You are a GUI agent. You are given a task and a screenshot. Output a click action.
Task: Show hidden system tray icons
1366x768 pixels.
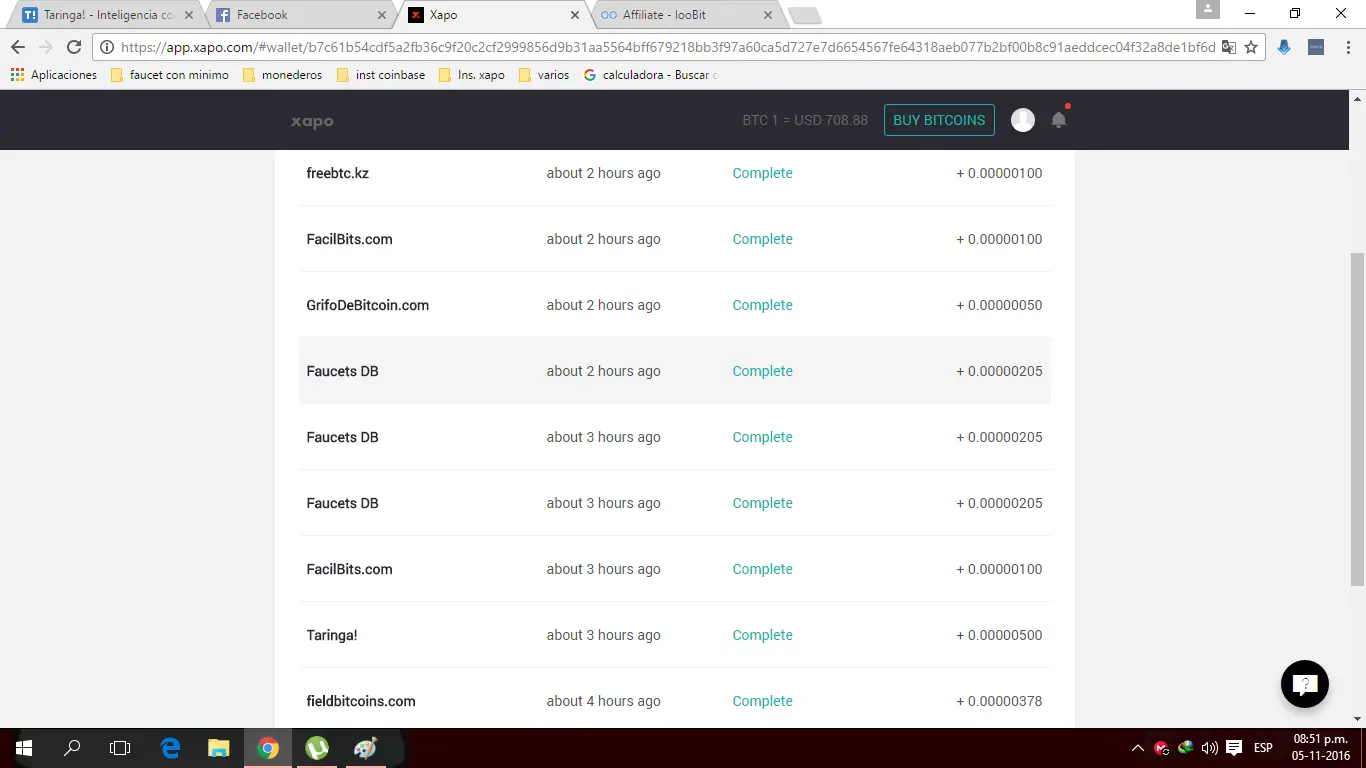click(1138, 748)
